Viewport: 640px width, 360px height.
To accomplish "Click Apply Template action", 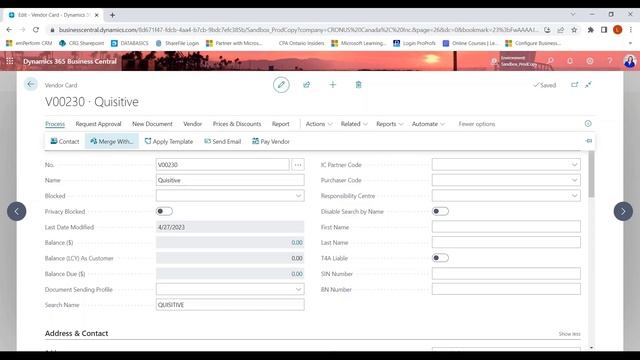I will pyautogui.click(x=169, y=141).
